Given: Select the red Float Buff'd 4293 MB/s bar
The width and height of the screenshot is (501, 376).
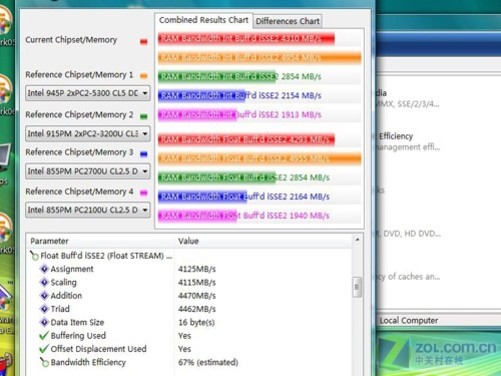Looking at the screenshot, I should 246,139.
